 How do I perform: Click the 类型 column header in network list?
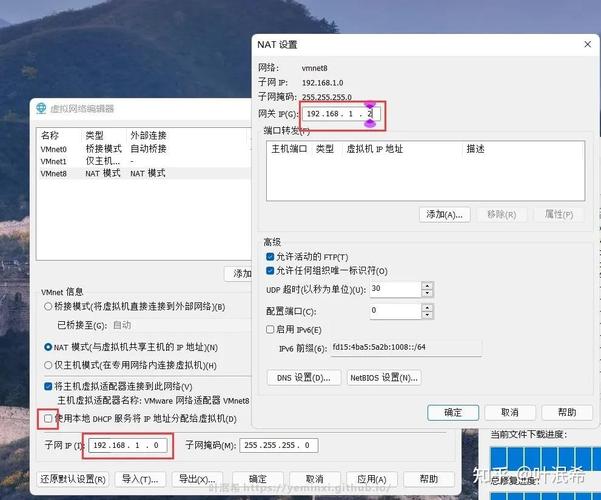pyautogui.click(x=104, y=135)
